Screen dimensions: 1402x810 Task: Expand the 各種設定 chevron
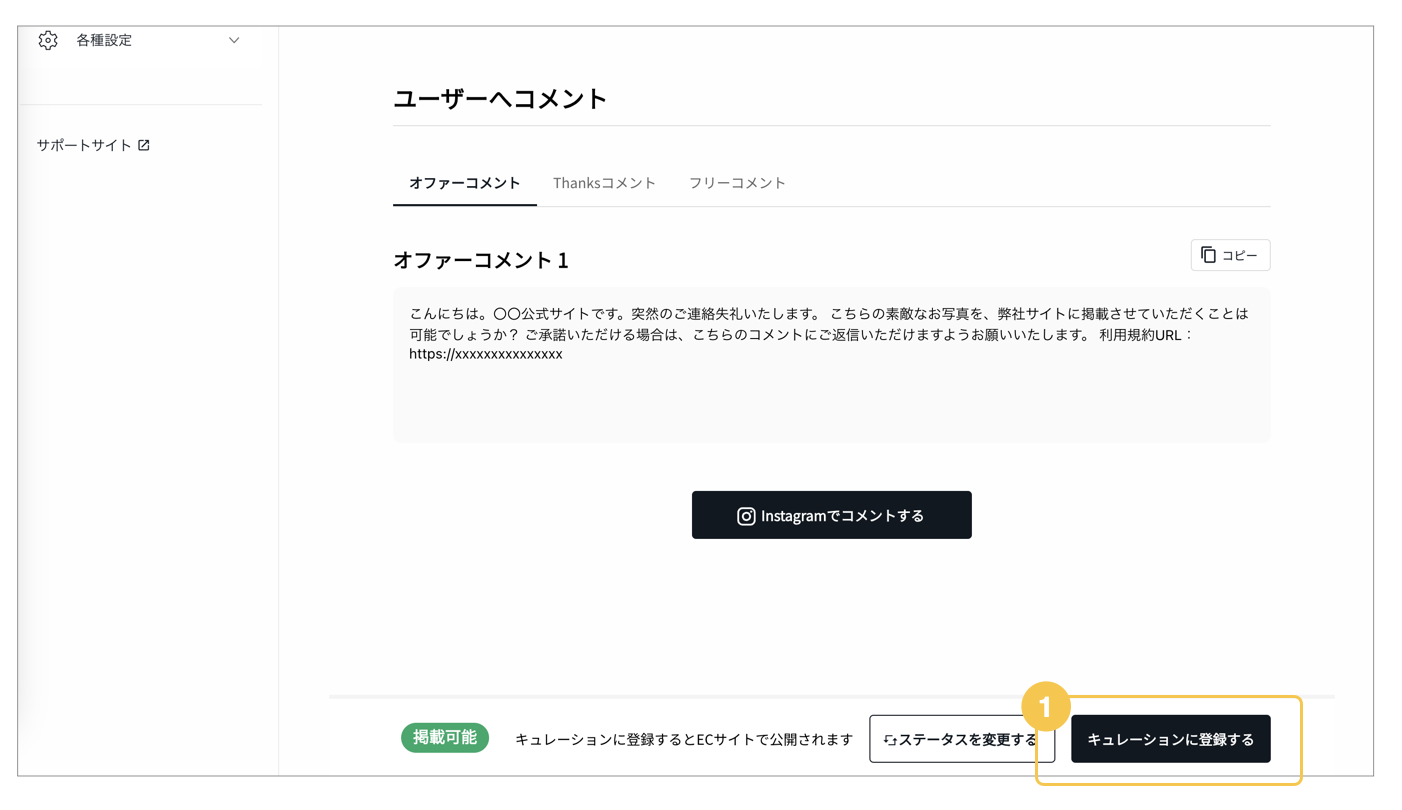point(234,41)
